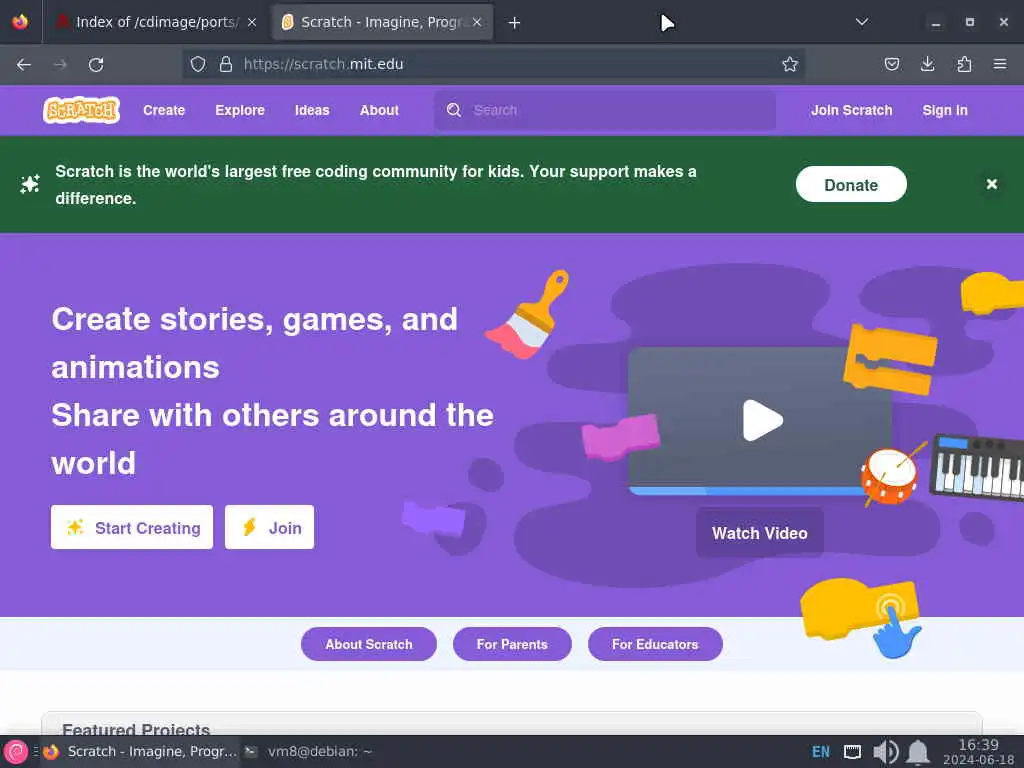The image size is (1024, 768).
Task: Open the notifications bell tray icon
Action: pos(918,752)
